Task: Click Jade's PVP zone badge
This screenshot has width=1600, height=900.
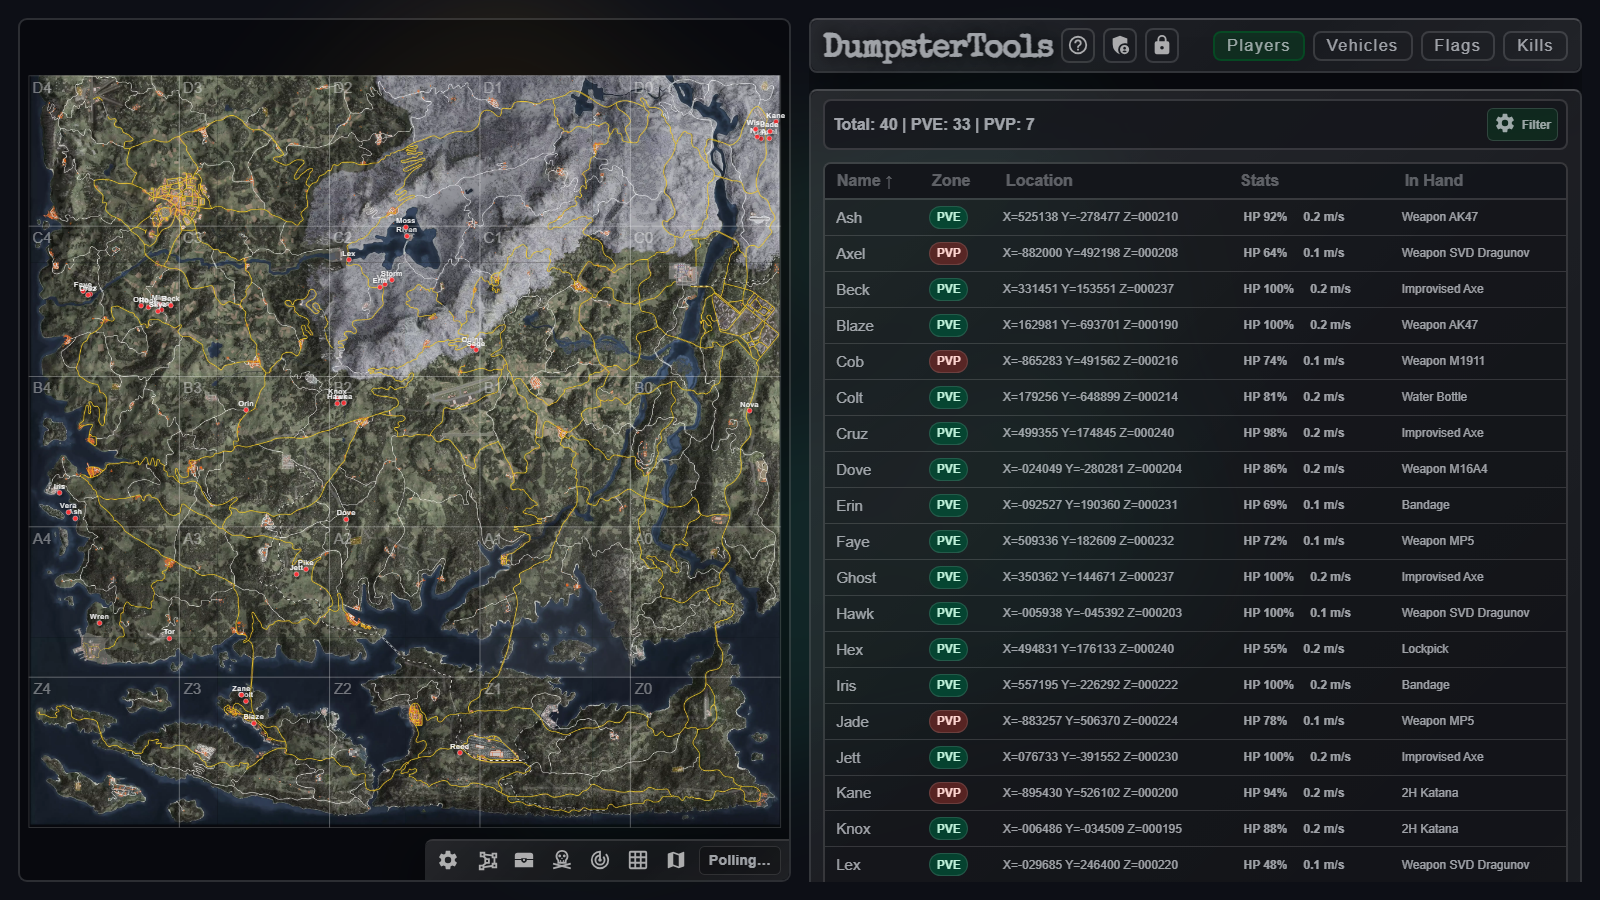Action: (948, 721)
